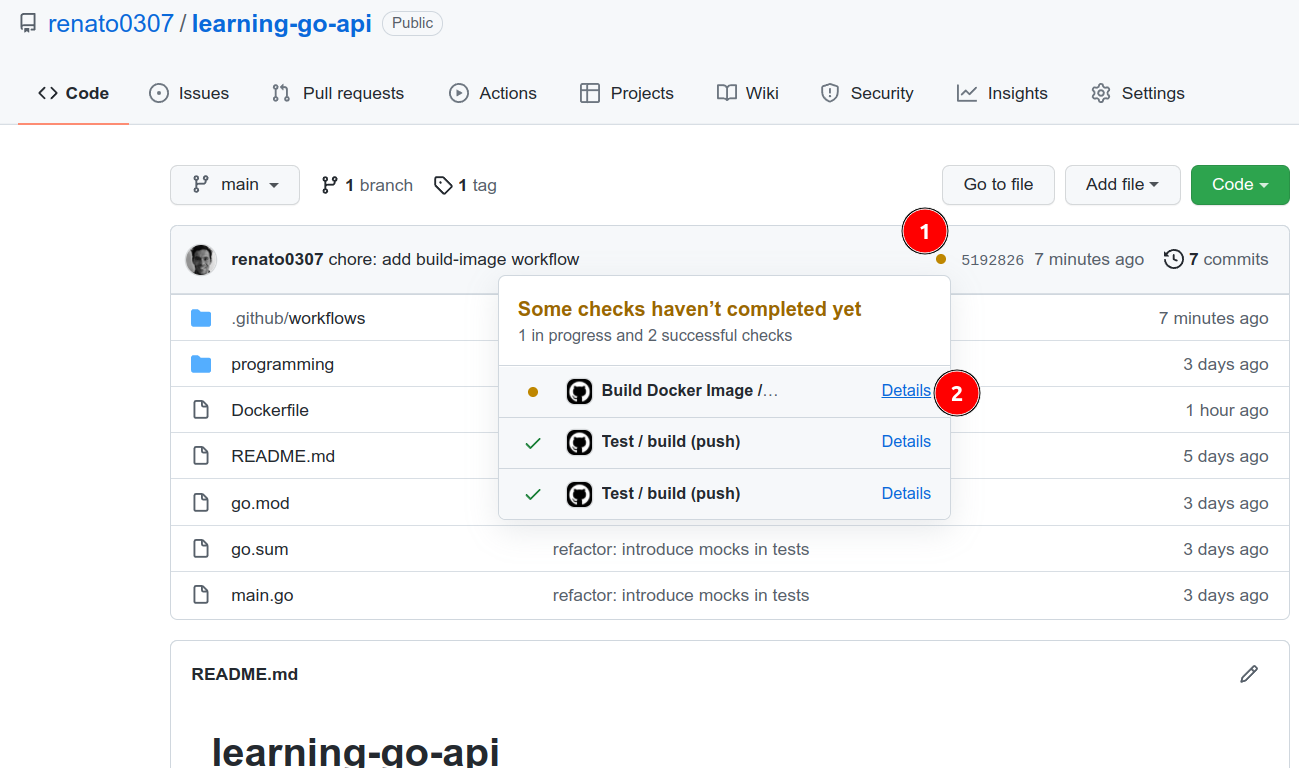
Task: Expand the green Code dropdown button
Action: (x=1240, y=185)
